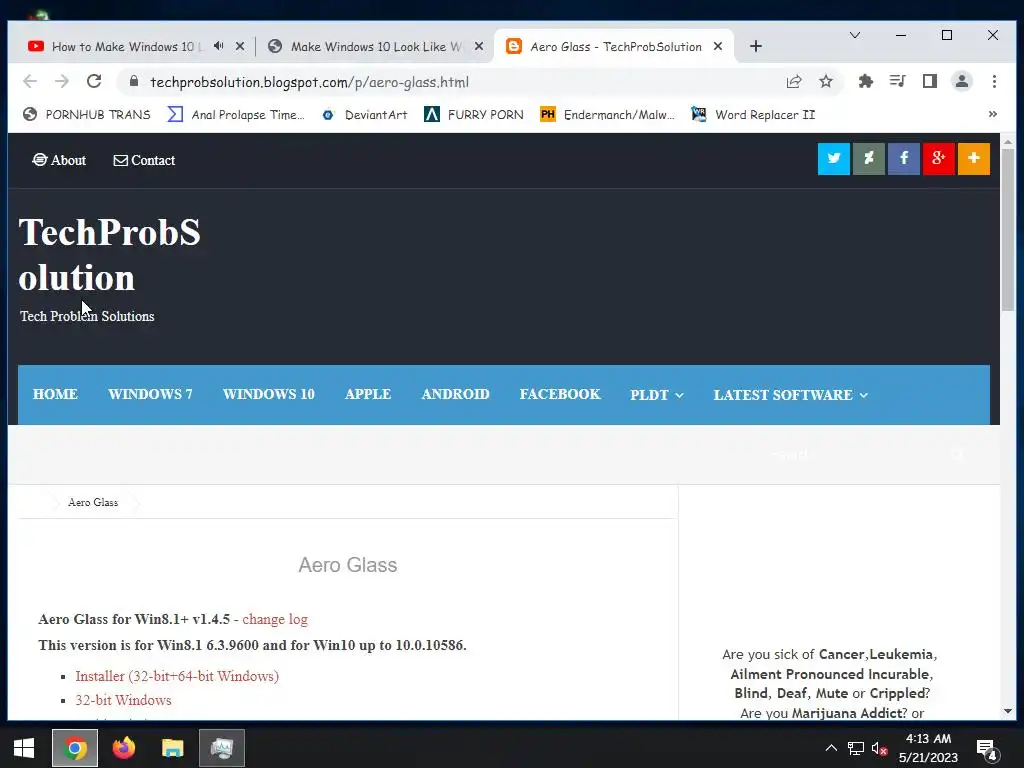Open the Extensions puzzle icon
1024x768 pixels.
[866, 82]
